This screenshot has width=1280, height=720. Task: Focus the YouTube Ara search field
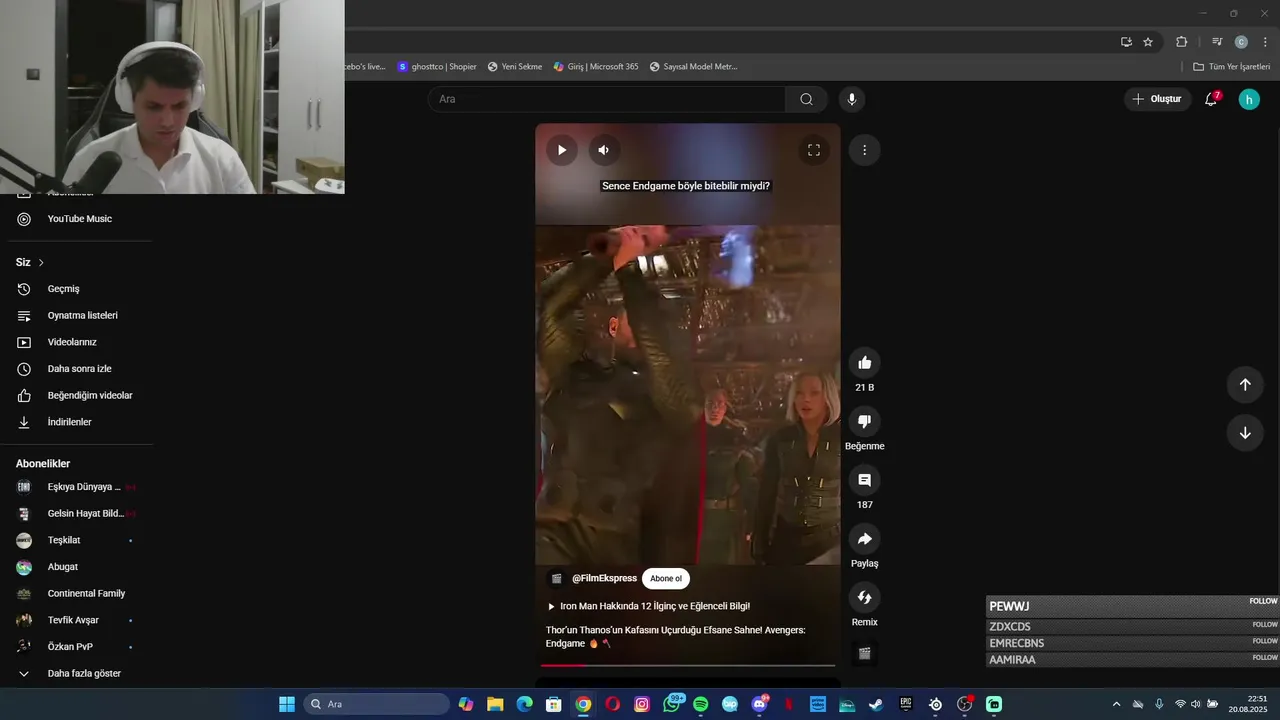pos(607,99)
